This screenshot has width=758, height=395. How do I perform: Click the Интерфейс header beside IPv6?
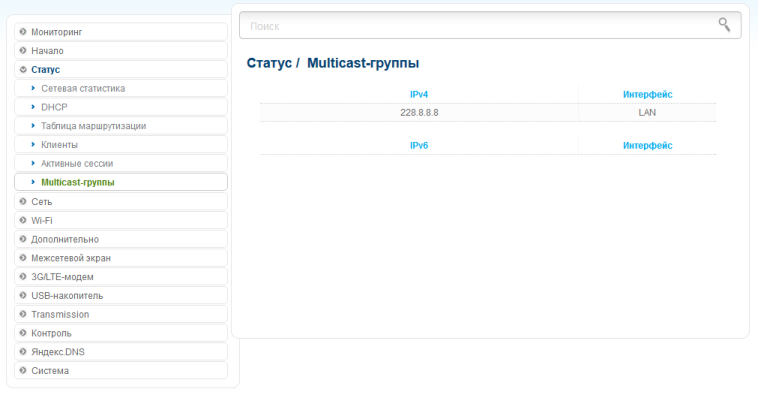coord(647,146)
